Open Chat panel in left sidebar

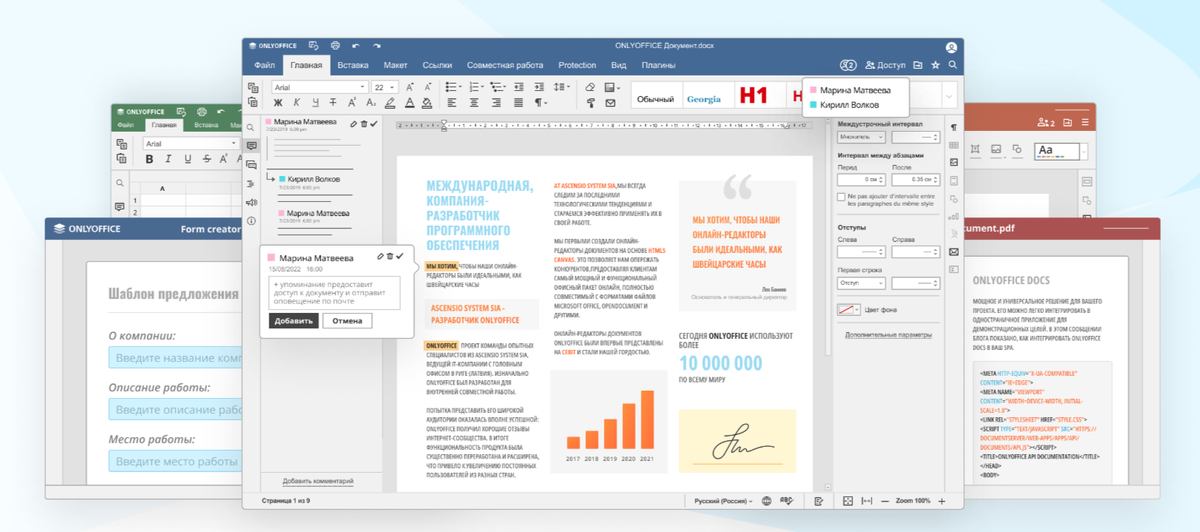[251, 164]
